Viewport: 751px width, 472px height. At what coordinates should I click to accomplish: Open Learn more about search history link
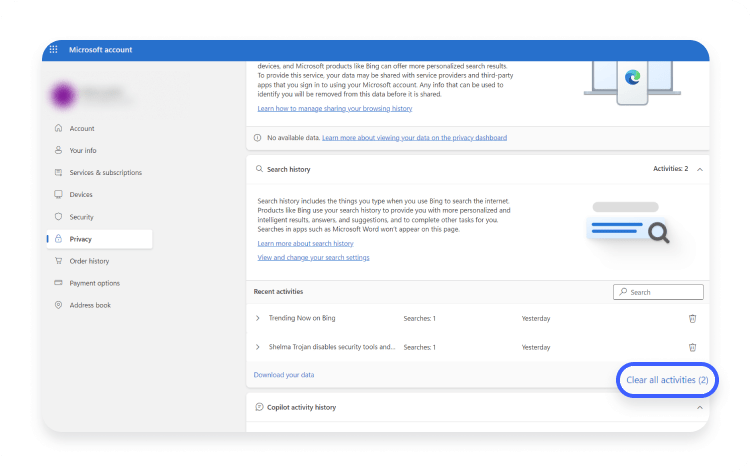coord(305,243)
